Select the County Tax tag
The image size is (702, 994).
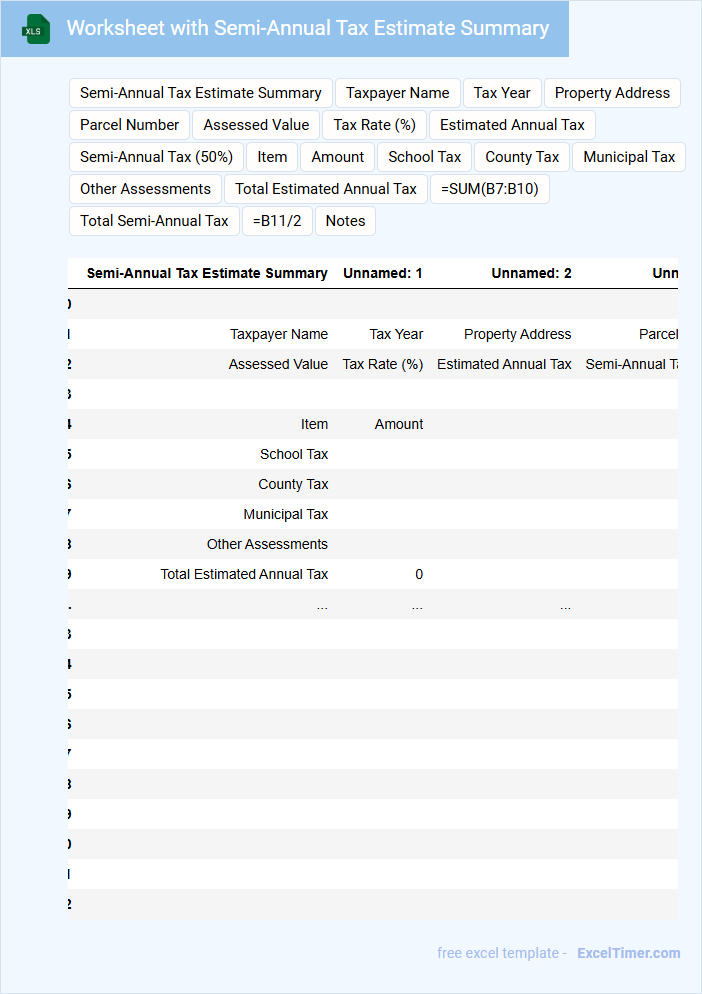522,157
